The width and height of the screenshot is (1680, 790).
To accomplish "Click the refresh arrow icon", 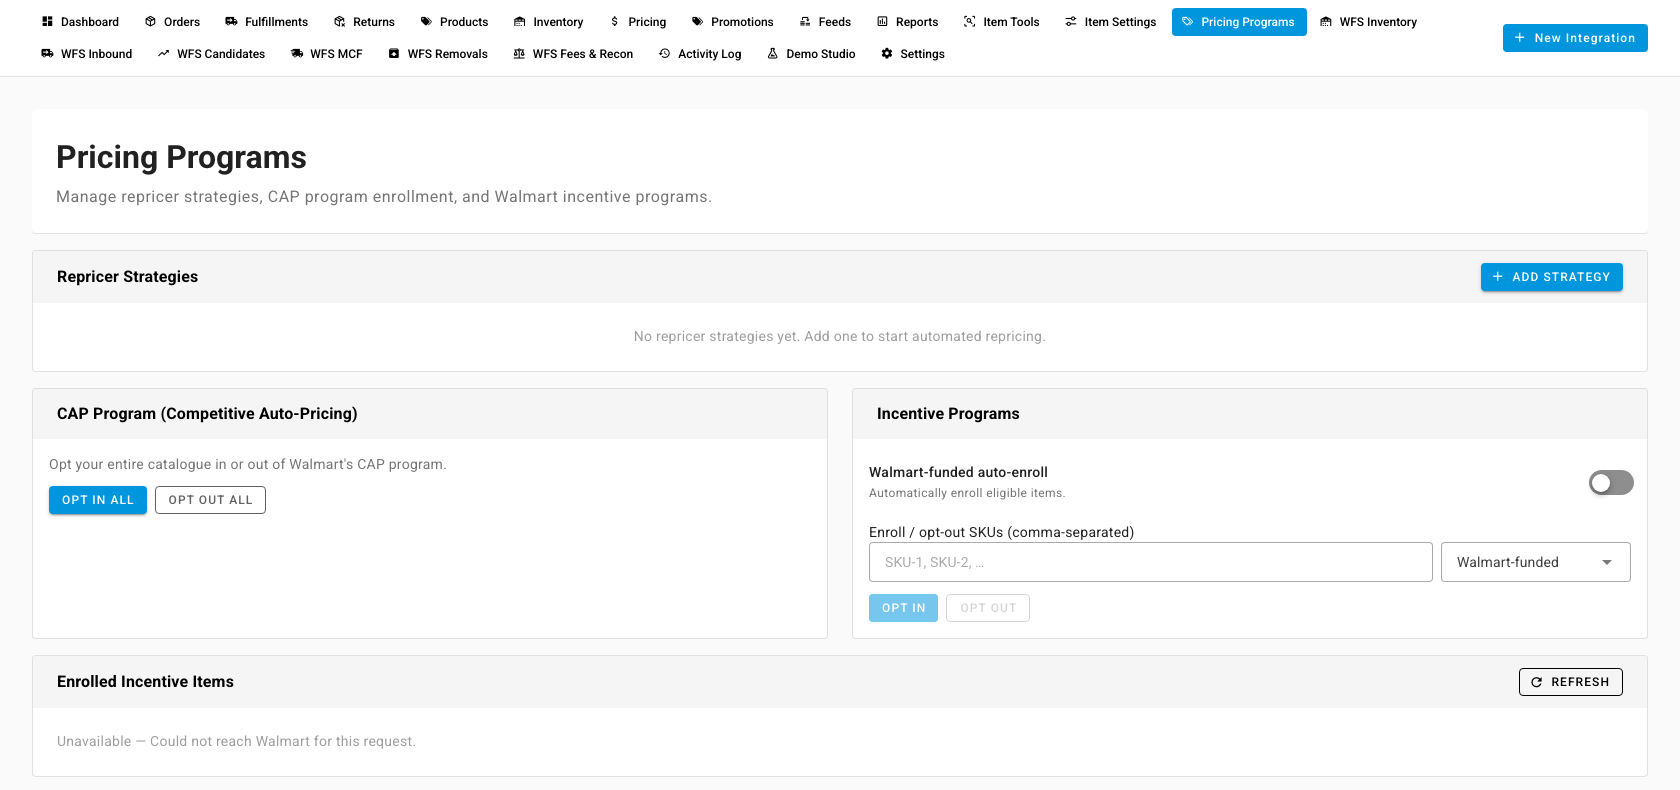I will (1537, 682).
